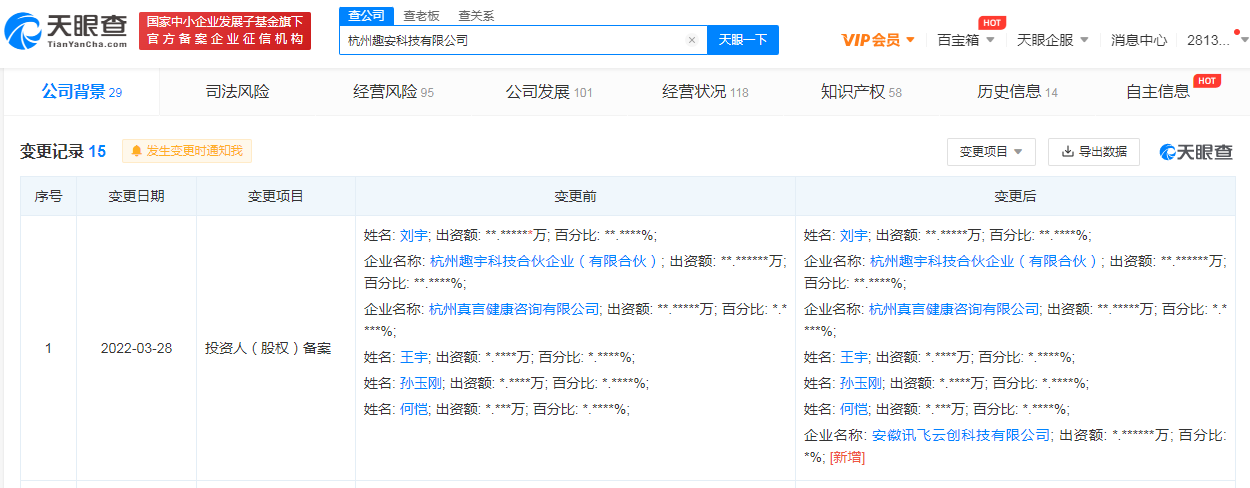Screen dimensions: 1250x488
Task: Click the 变更后 column header
Action: coord(1015,196)
